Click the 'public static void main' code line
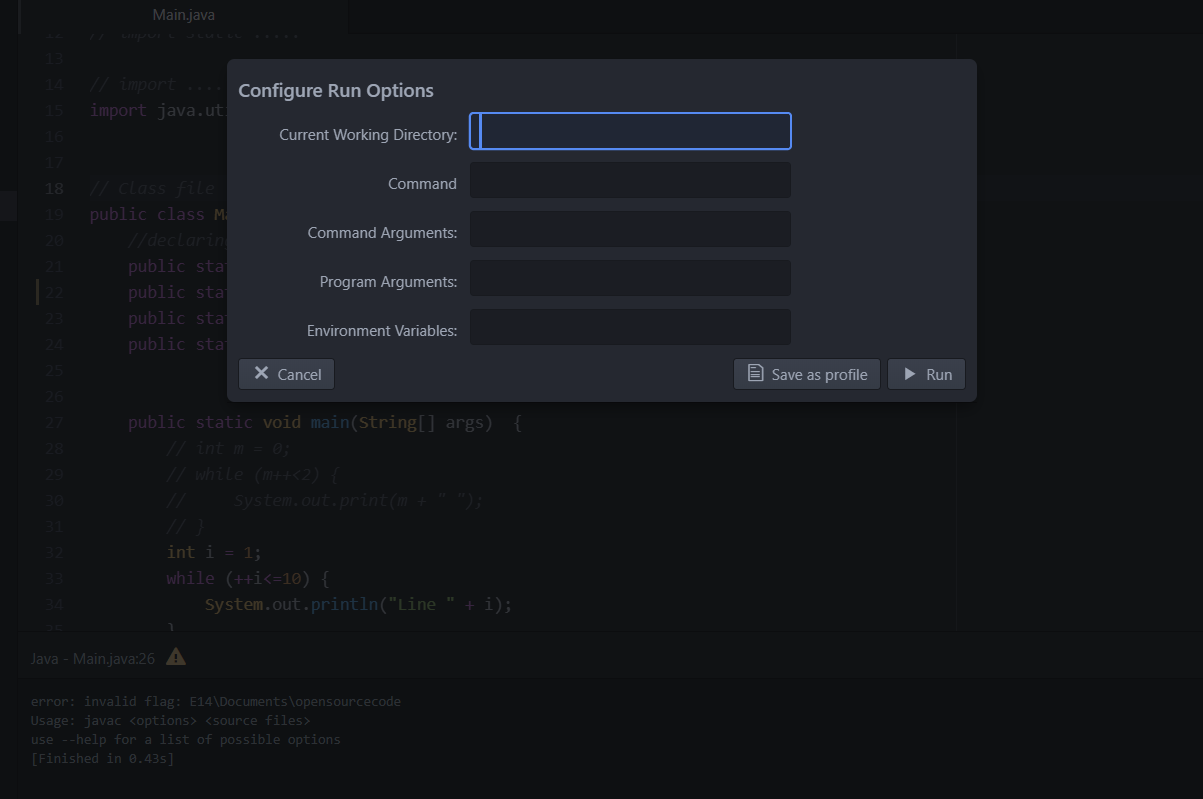 pos(325,422)
